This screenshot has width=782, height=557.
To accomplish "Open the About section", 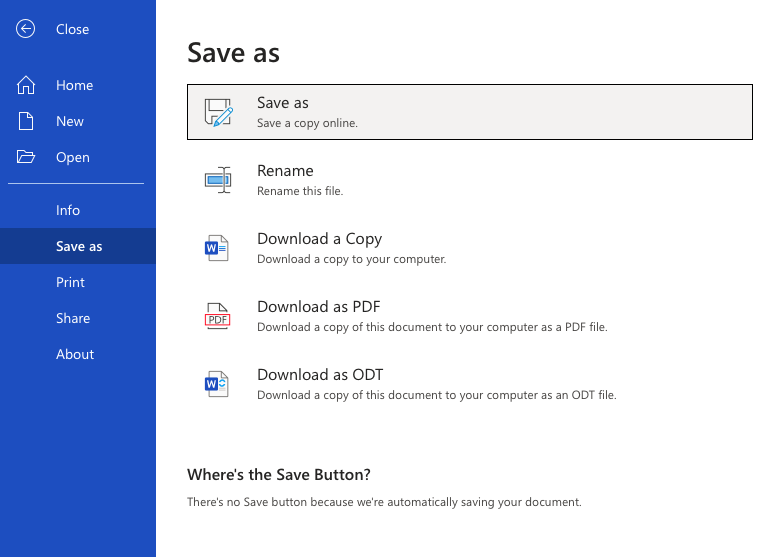I will tap(75, 354).
